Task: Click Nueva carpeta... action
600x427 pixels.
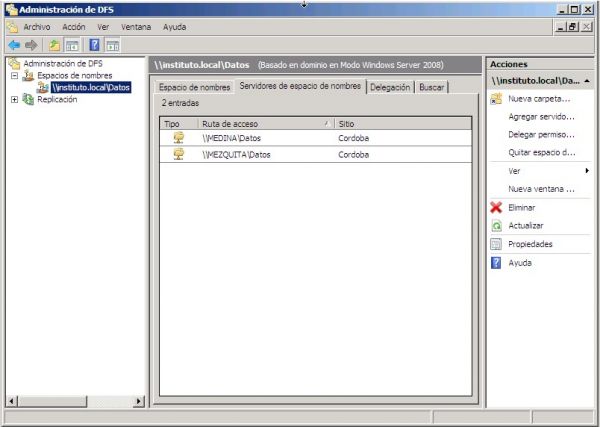Action: pos(539,99)
